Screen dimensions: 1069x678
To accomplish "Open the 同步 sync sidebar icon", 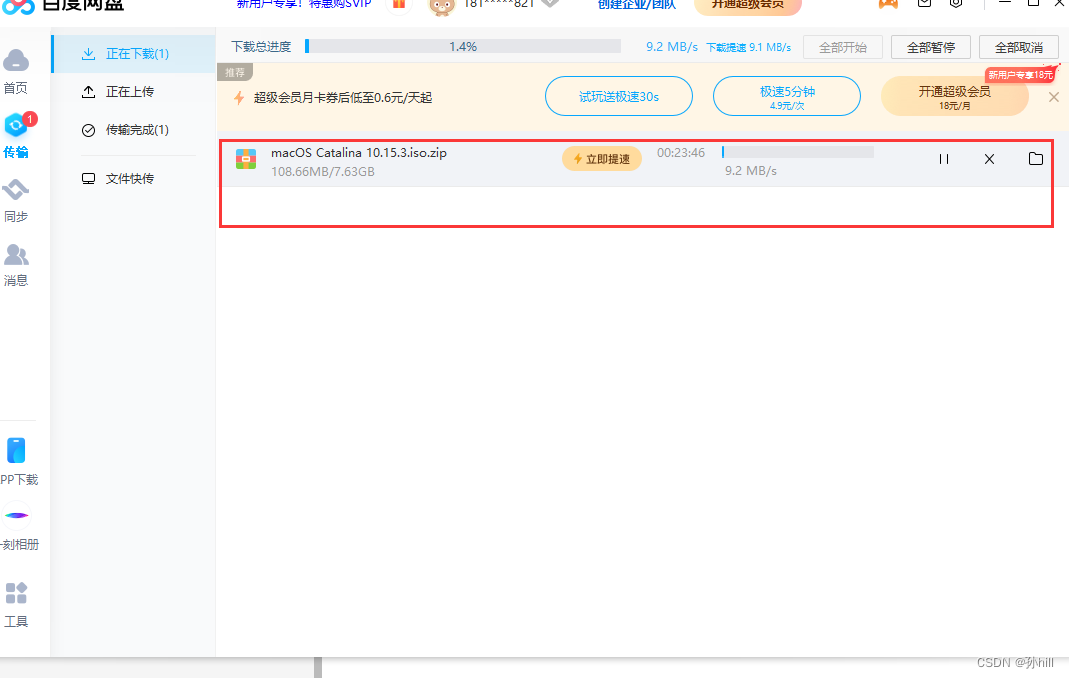I will coord(16,190).
